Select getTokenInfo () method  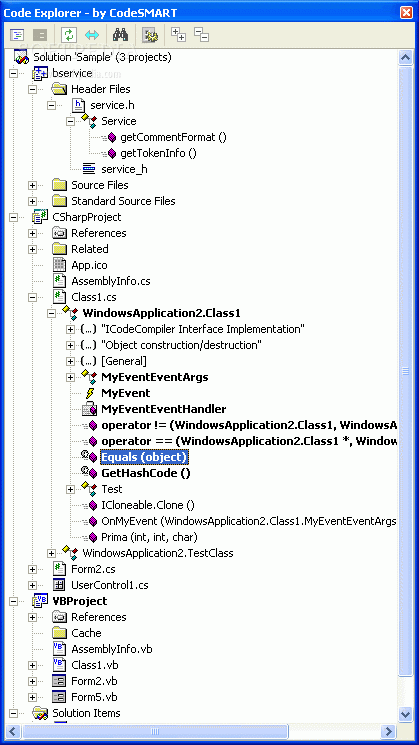[158, 153]
